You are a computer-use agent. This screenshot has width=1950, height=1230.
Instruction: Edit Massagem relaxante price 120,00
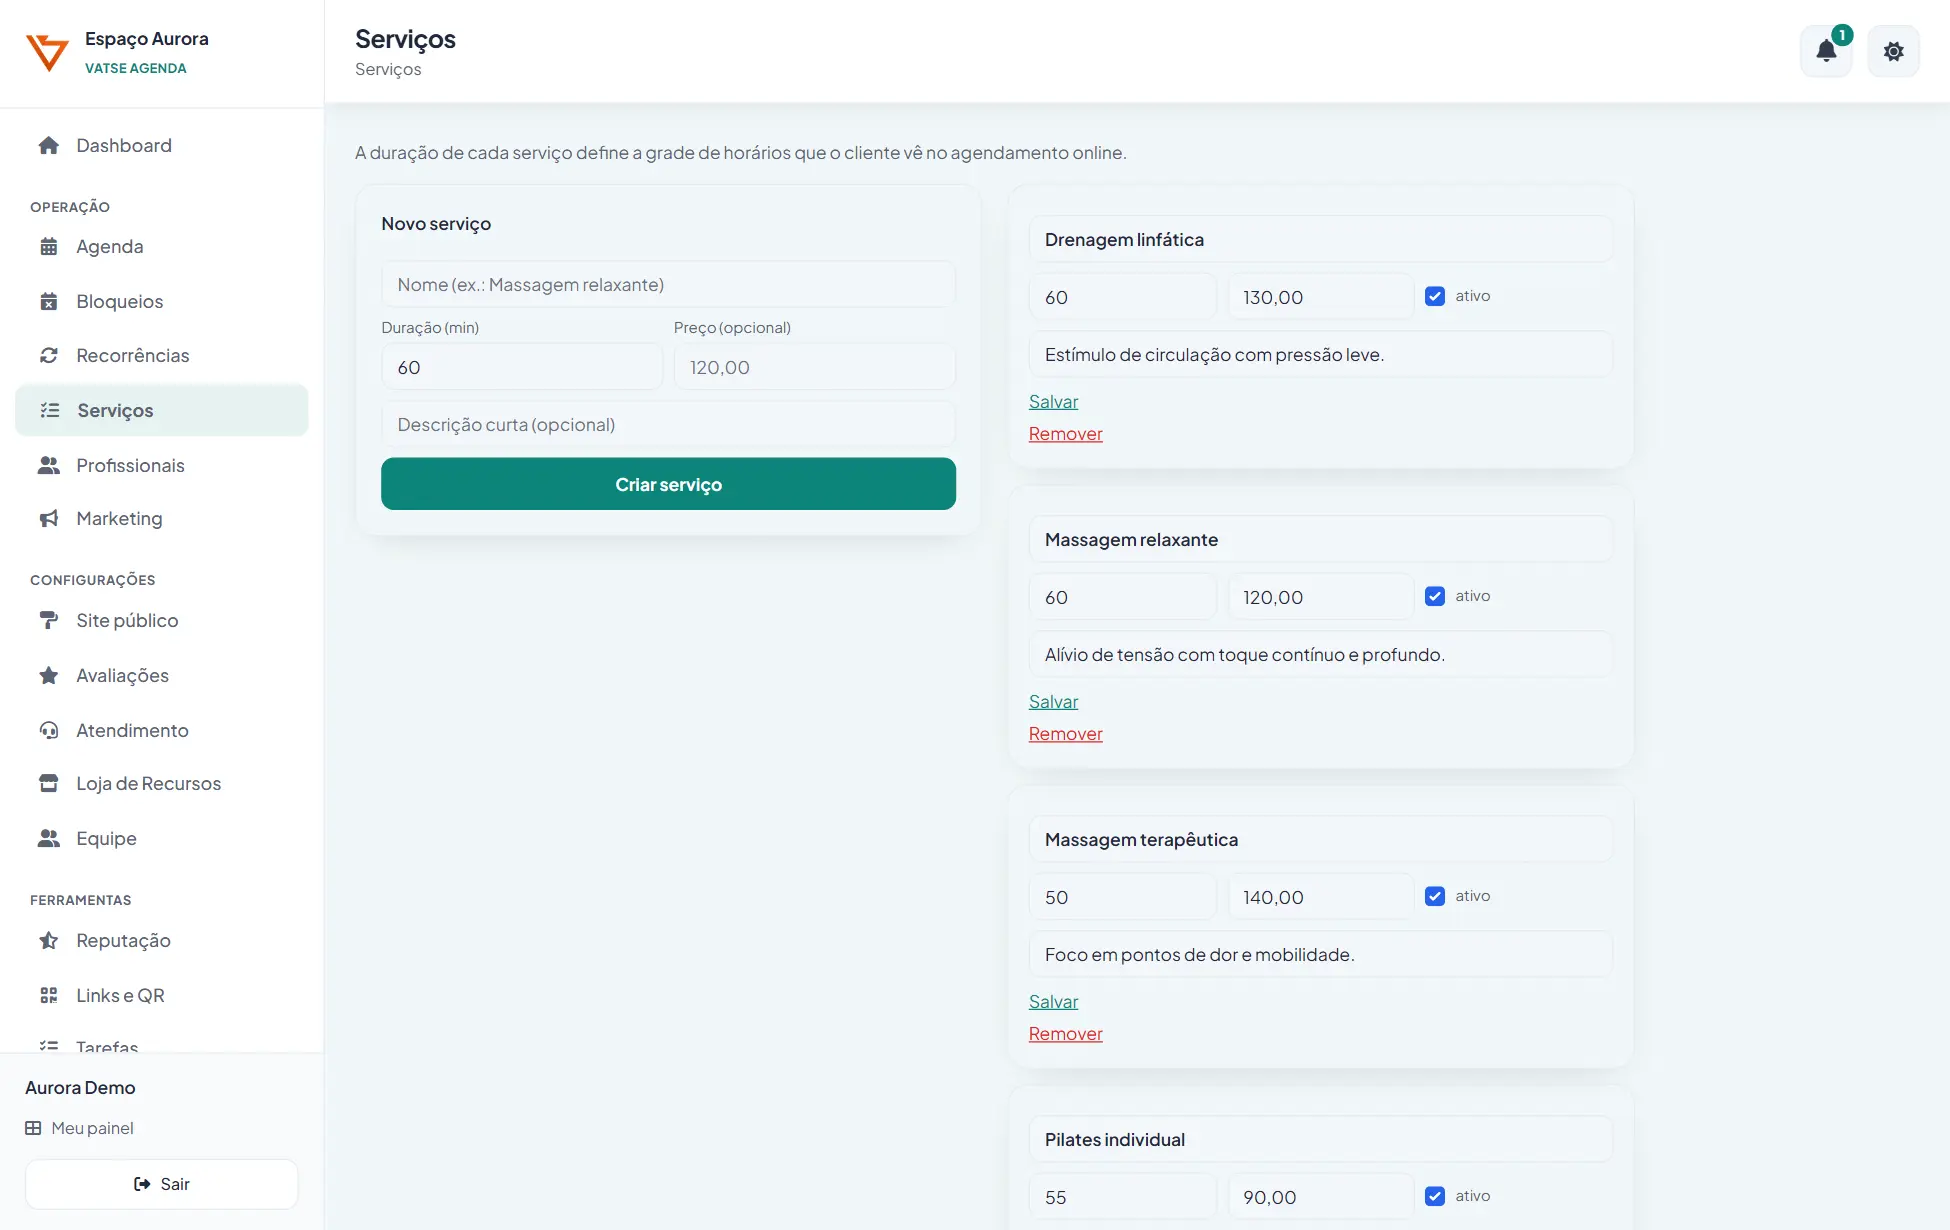[x=1320, y=597]
